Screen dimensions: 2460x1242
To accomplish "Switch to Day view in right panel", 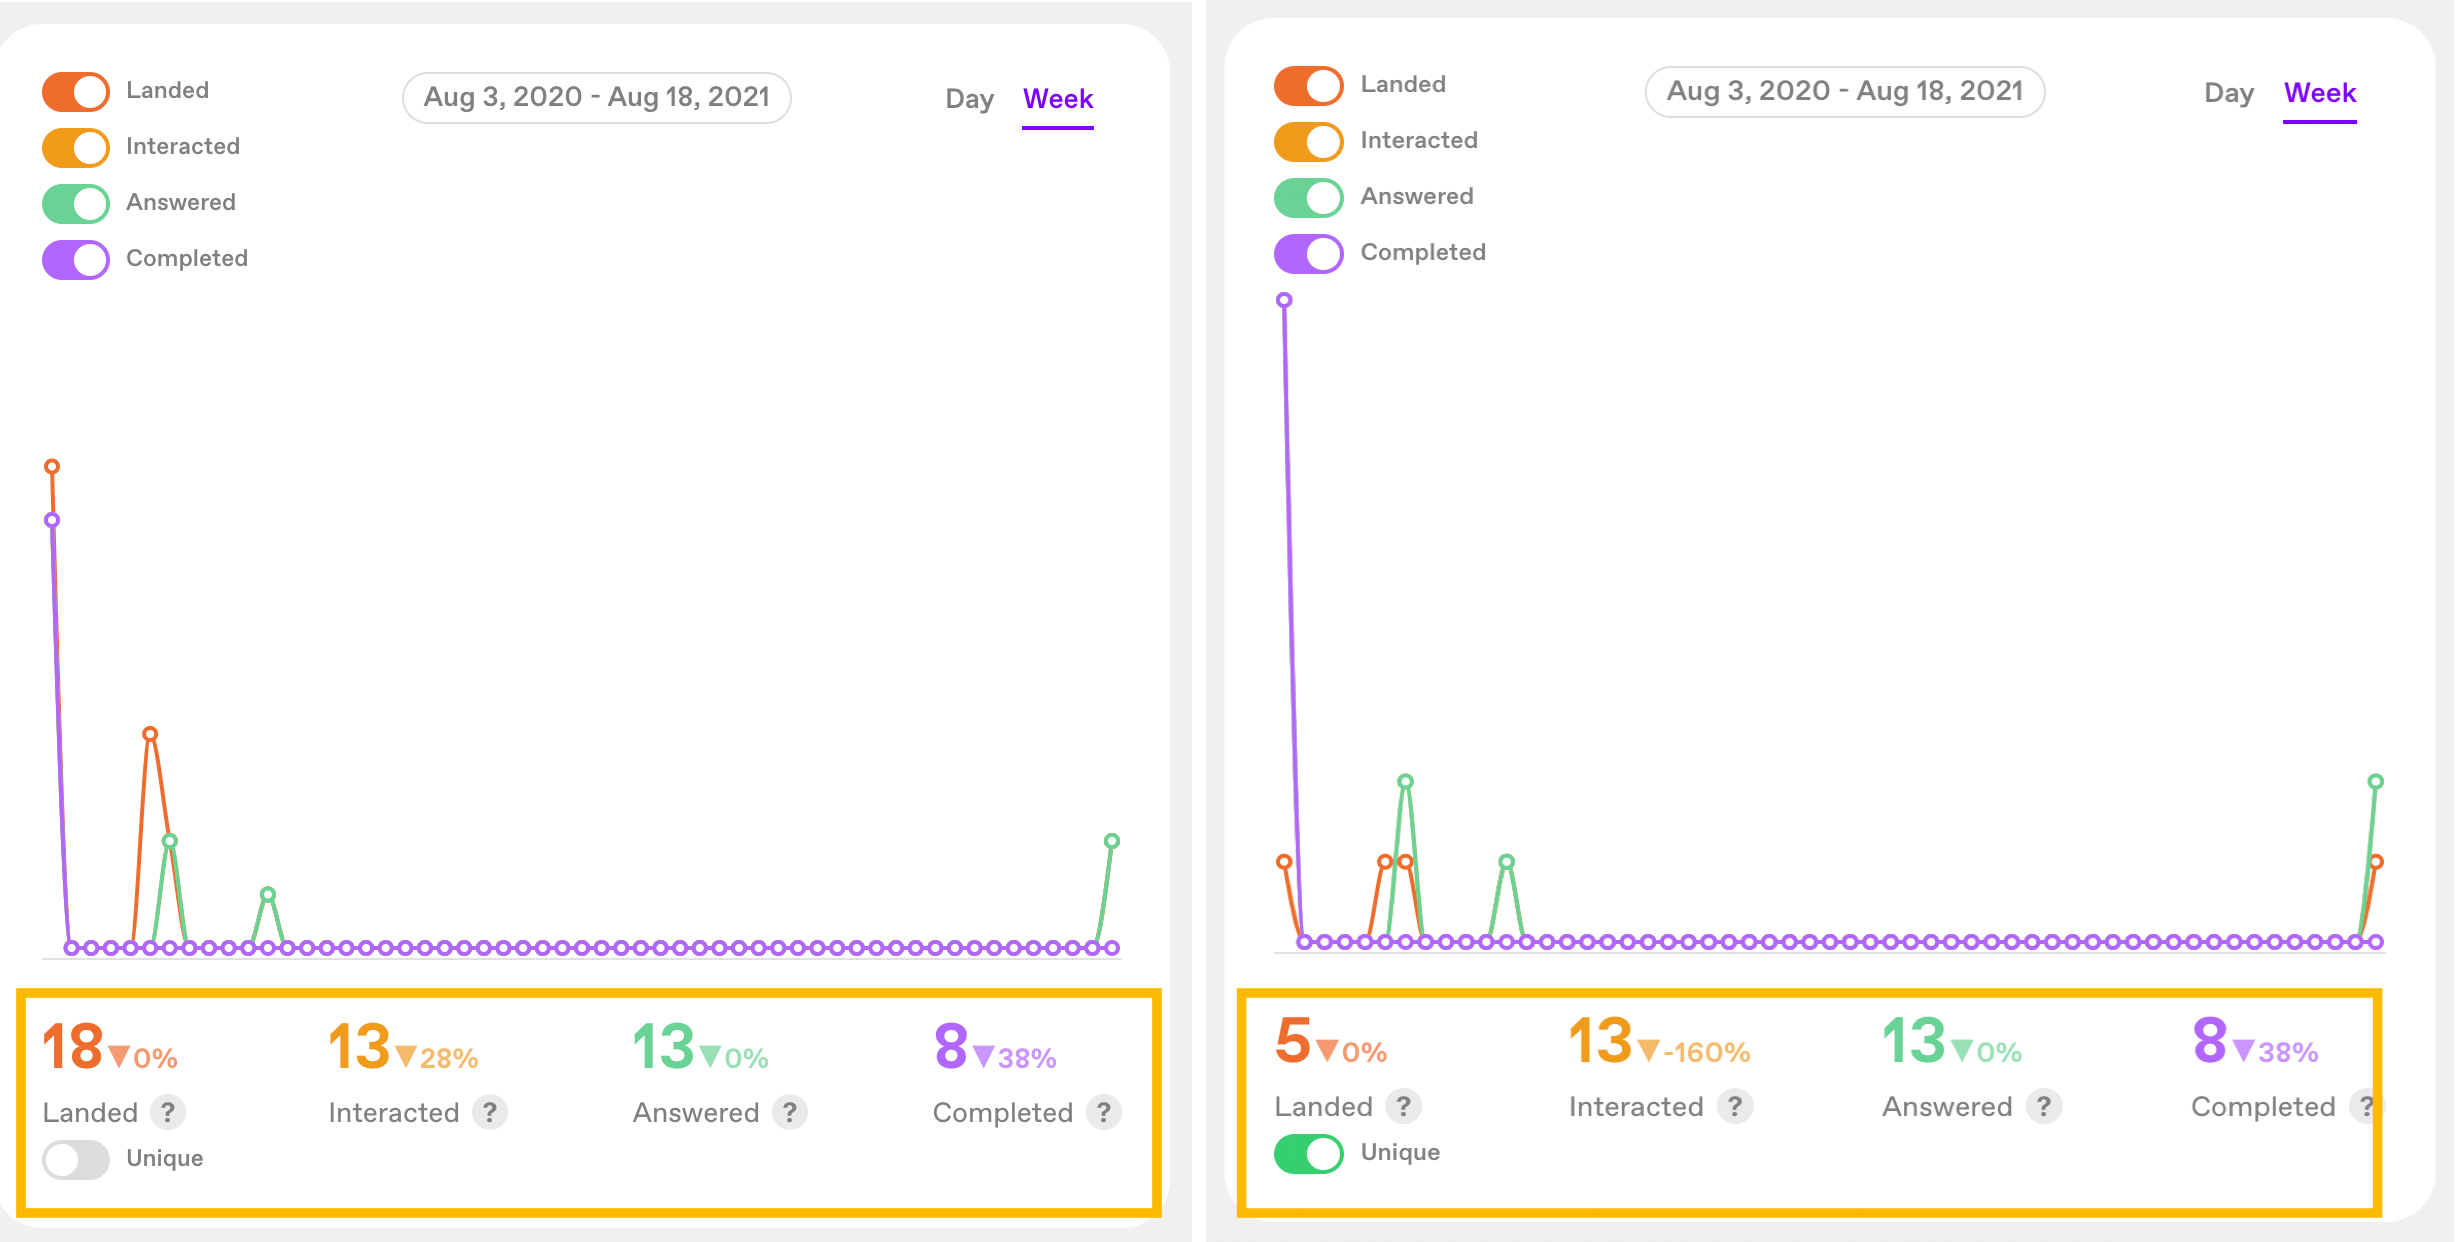I will coord(2229,93).
